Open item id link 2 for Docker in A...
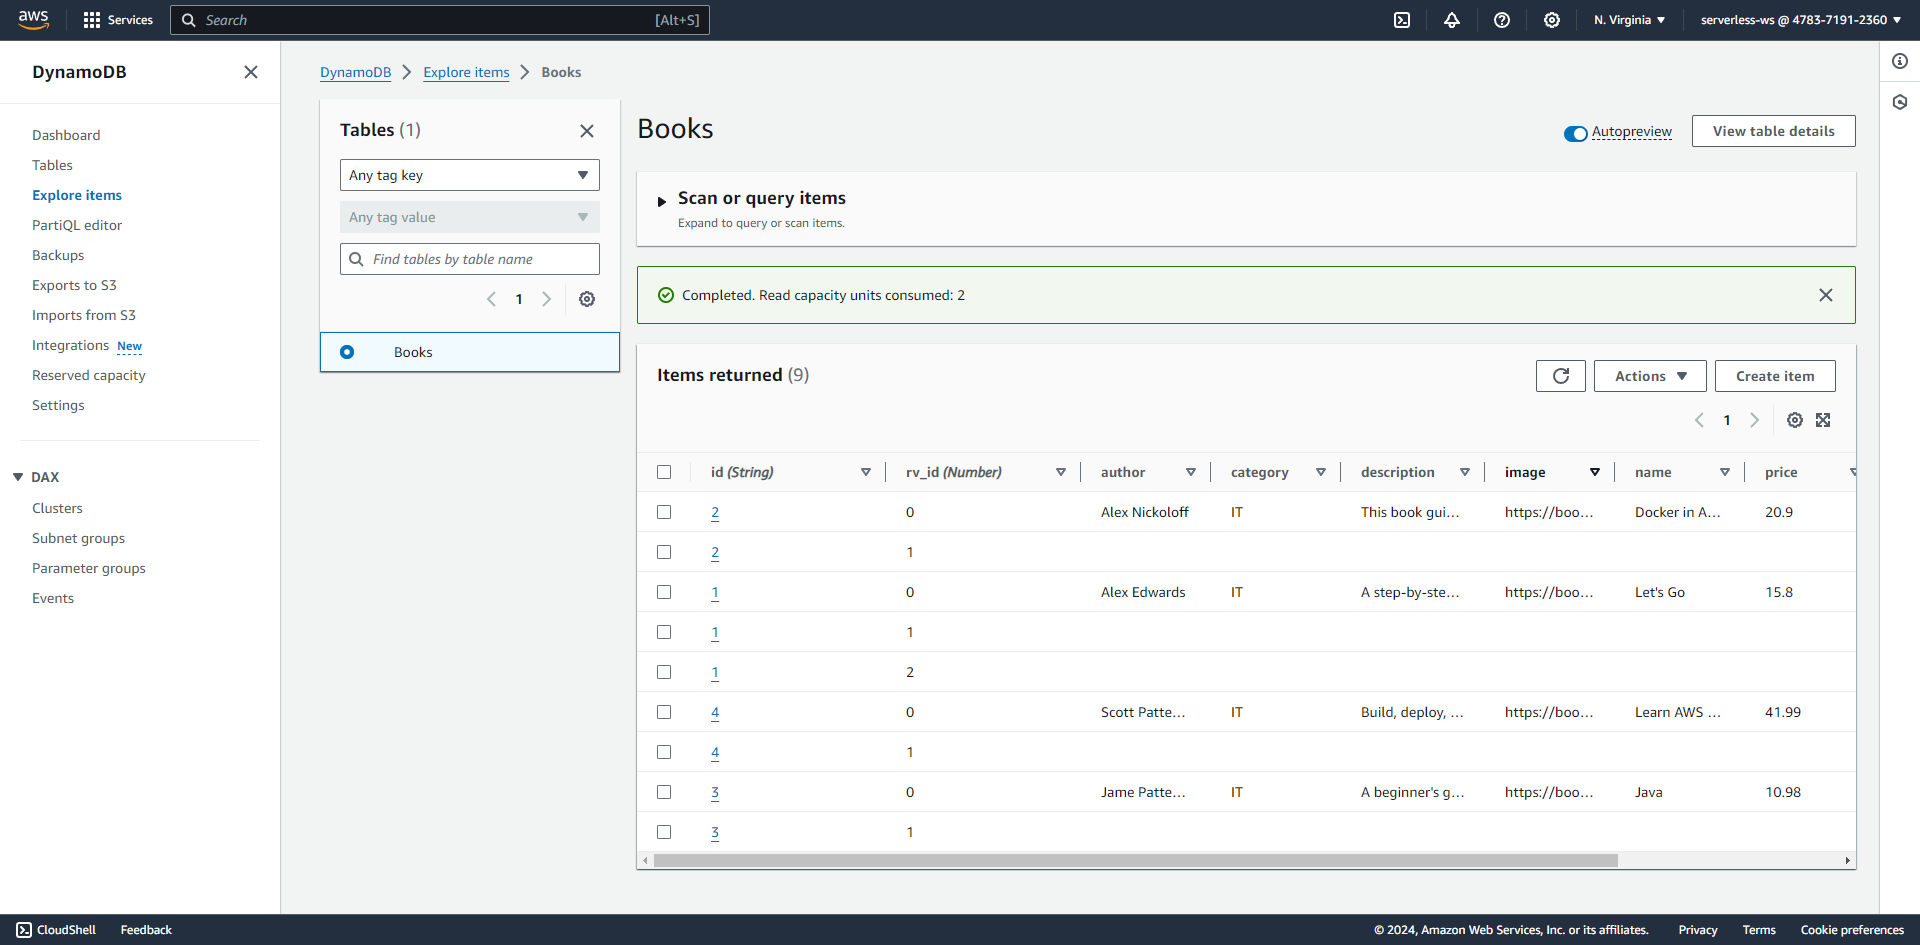1920x945 pixels. click(x=715, y=512)
